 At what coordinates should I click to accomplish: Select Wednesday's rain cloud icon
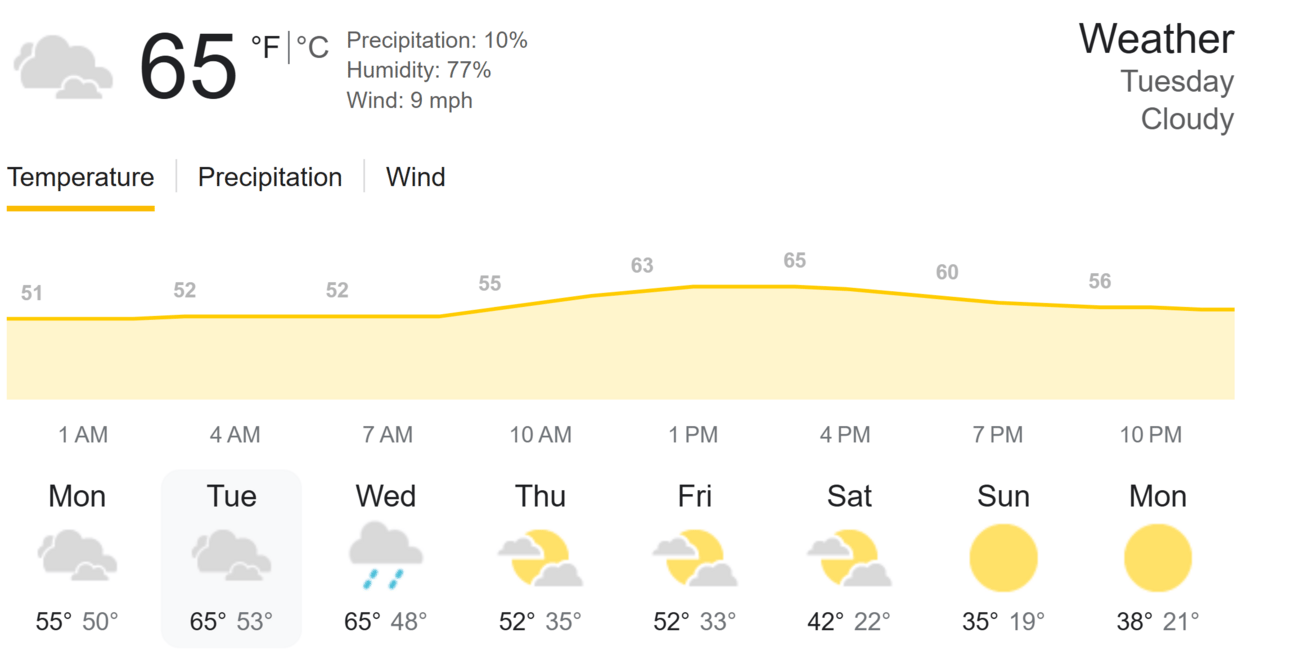385,556
